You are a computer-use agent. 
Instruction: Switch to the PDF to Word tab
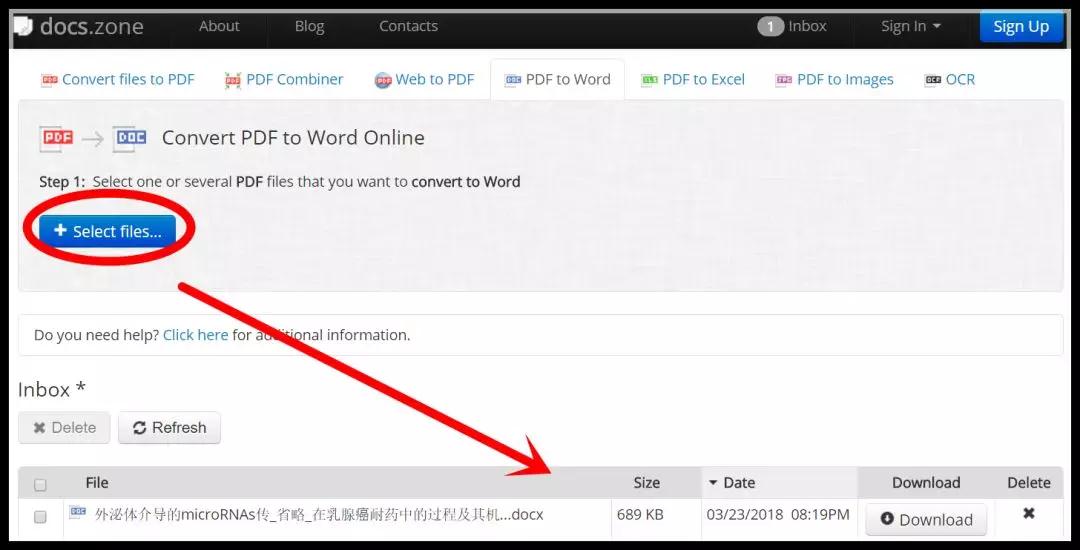click(x=557, y=80)
